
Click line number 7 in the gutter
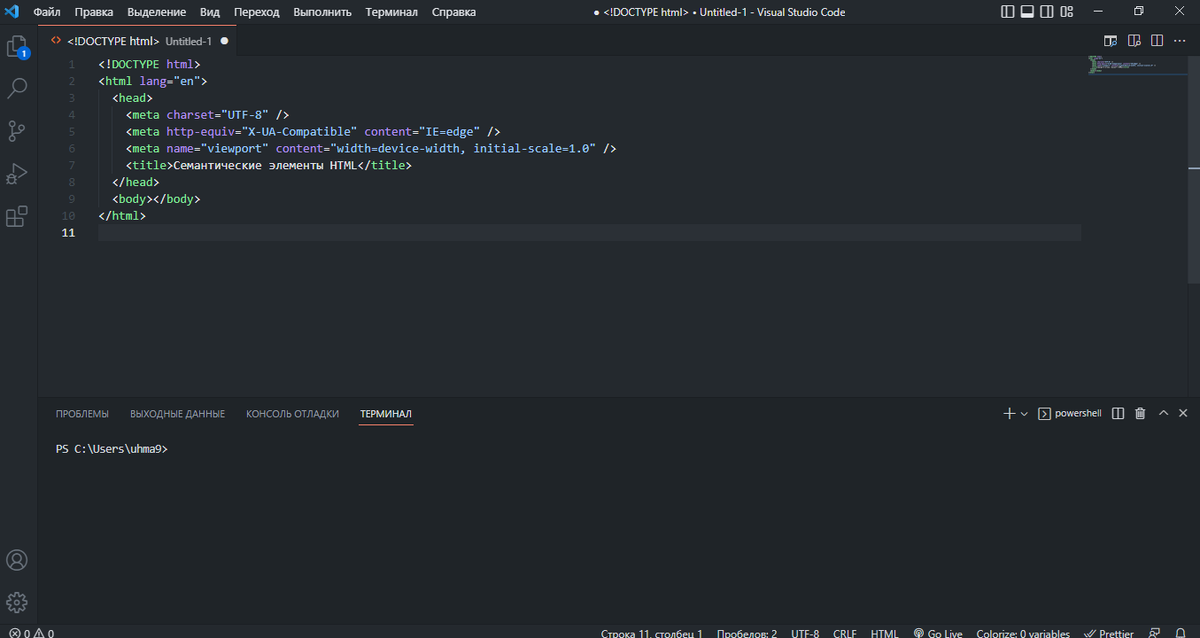[x=71, y=165]
